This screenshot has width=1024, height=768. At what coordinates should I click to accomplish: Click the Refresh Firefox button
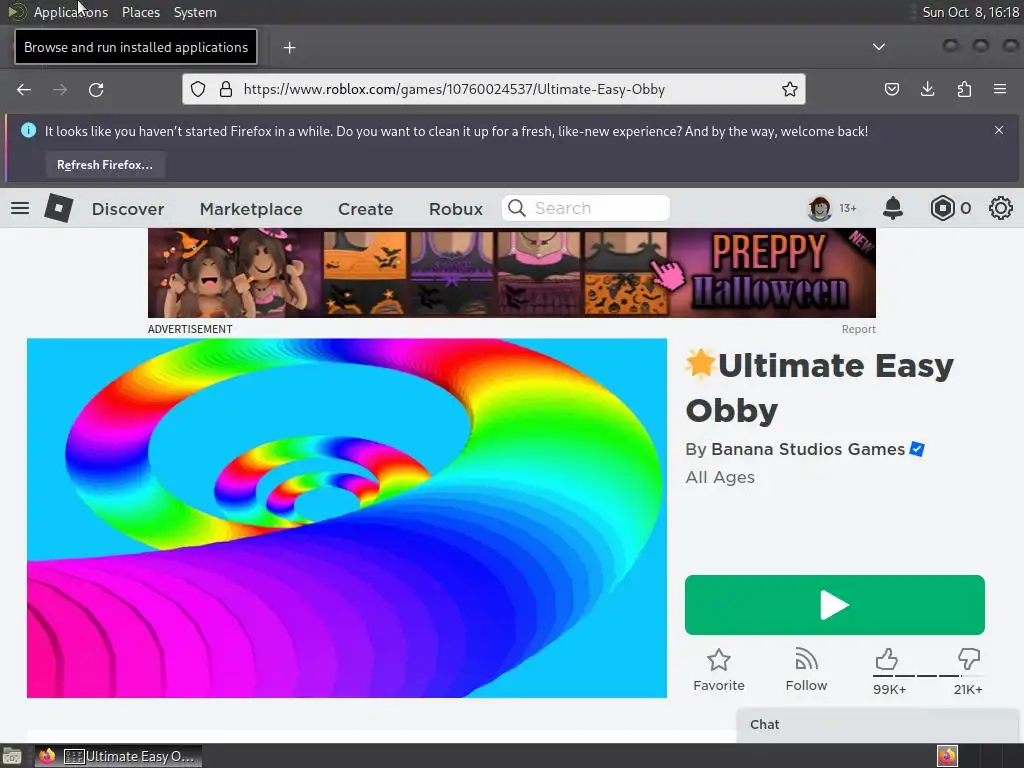pyautogui.click(x=105, y=165)
